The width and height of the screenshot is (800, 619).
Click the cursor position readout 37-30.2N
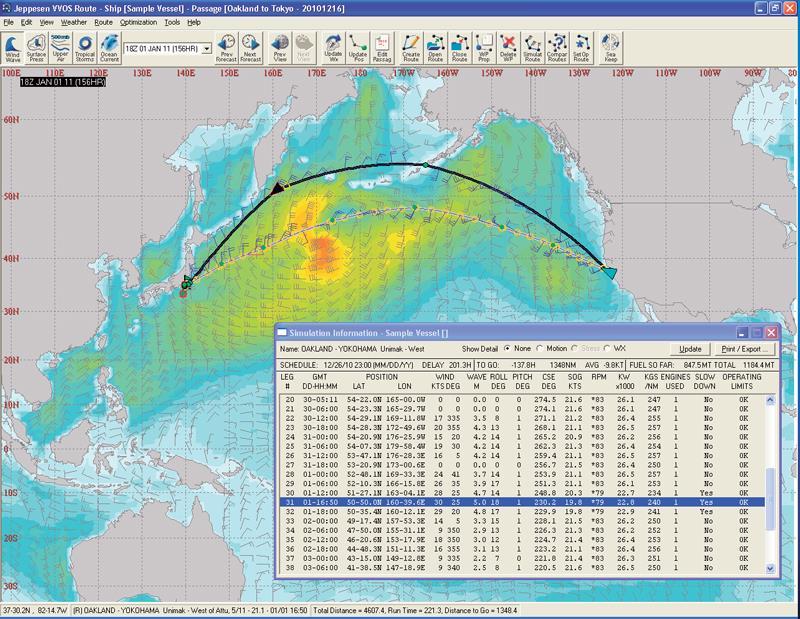point(35,610)
